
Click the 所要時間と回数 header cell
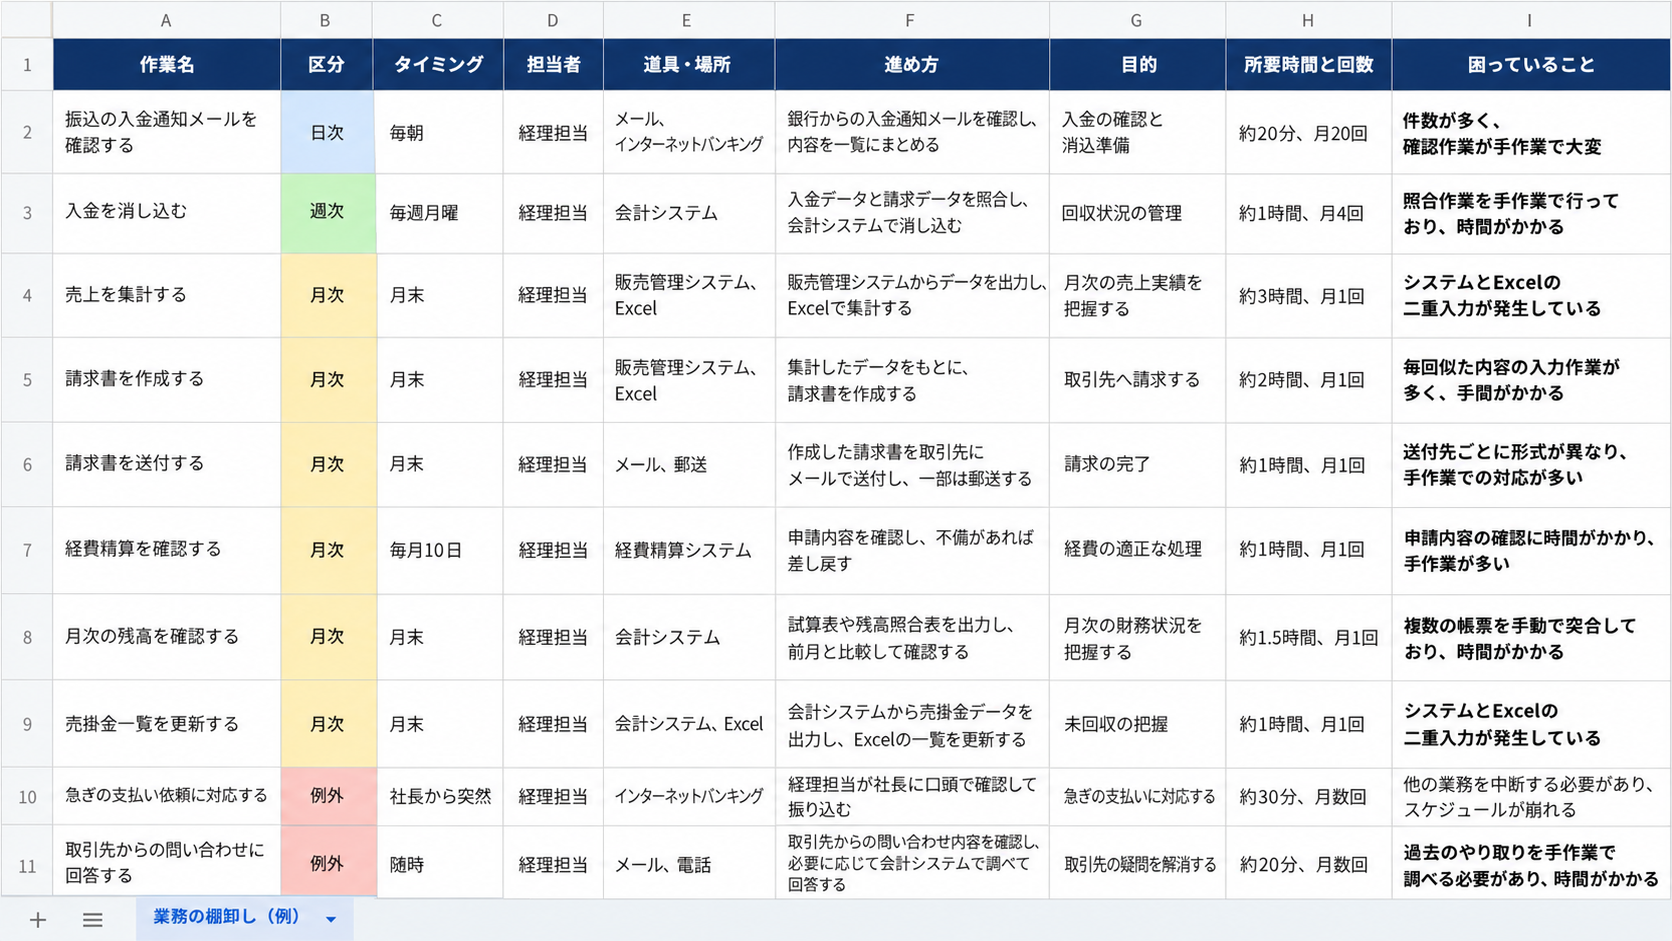(x=1308, y=65)
